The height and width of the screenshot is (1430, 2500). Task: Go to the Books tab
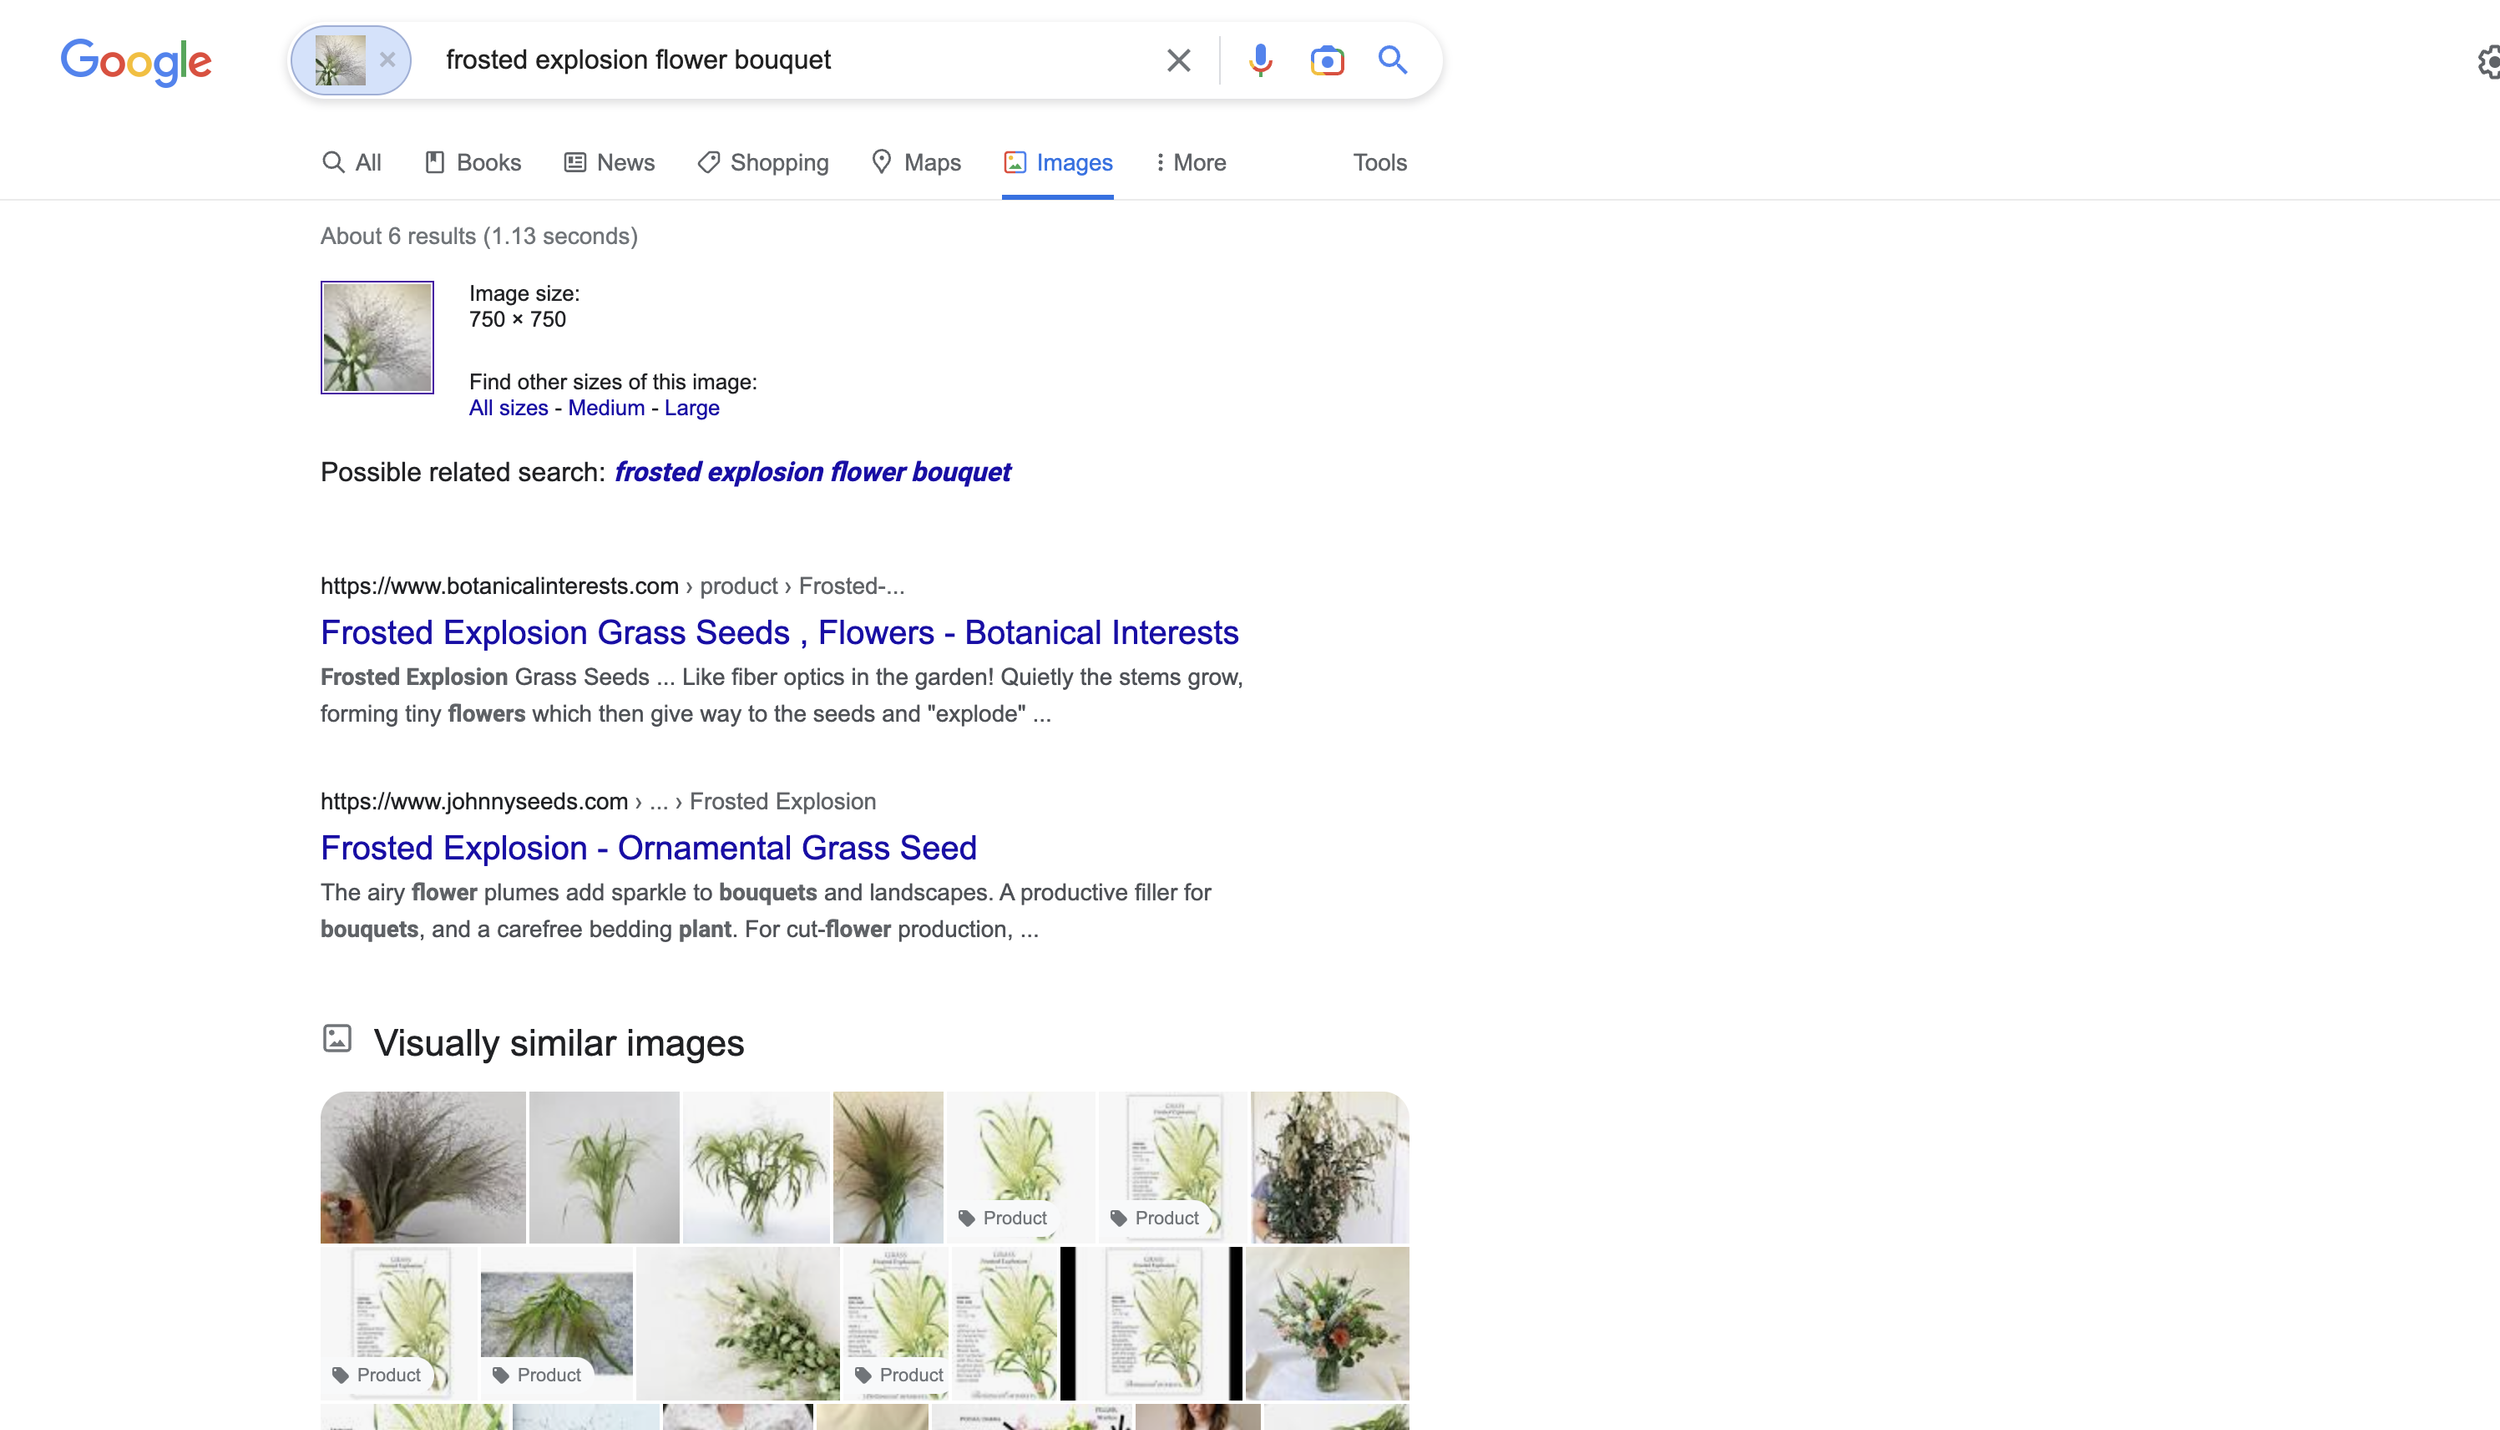(473, 162)
